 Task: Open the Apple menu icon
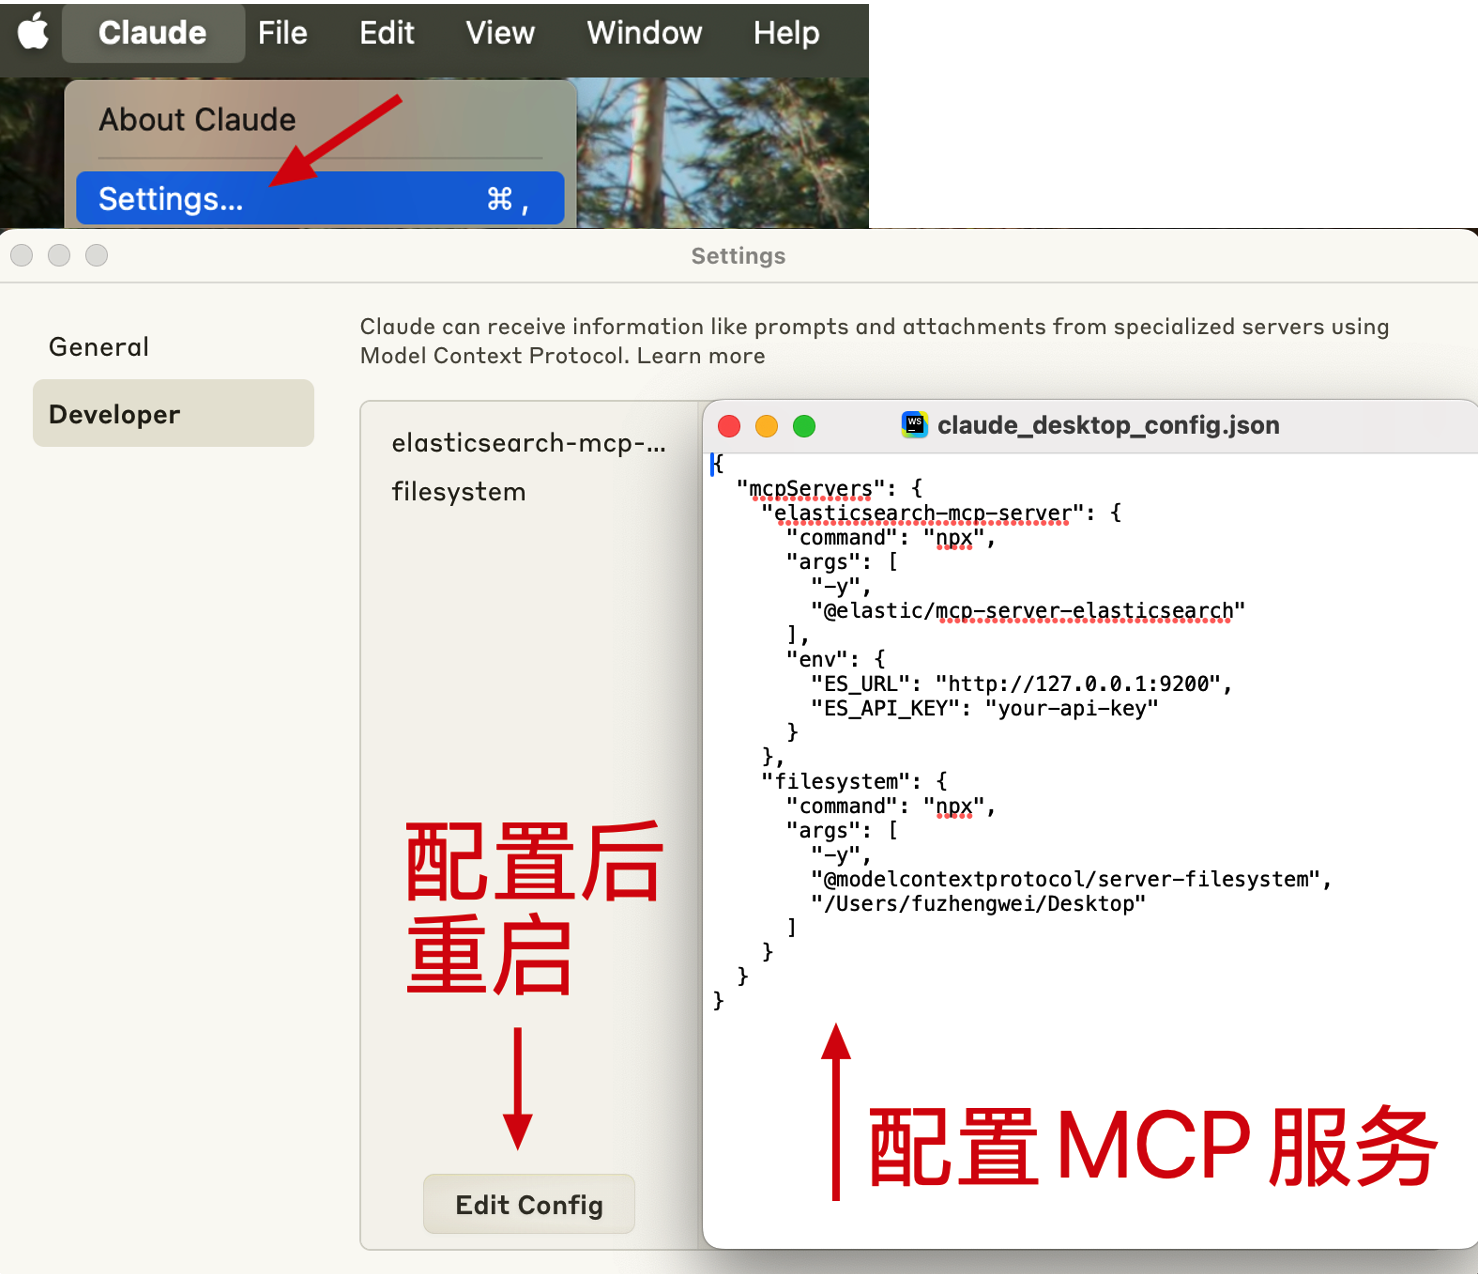pyautogui.click(x=33, y=32)
